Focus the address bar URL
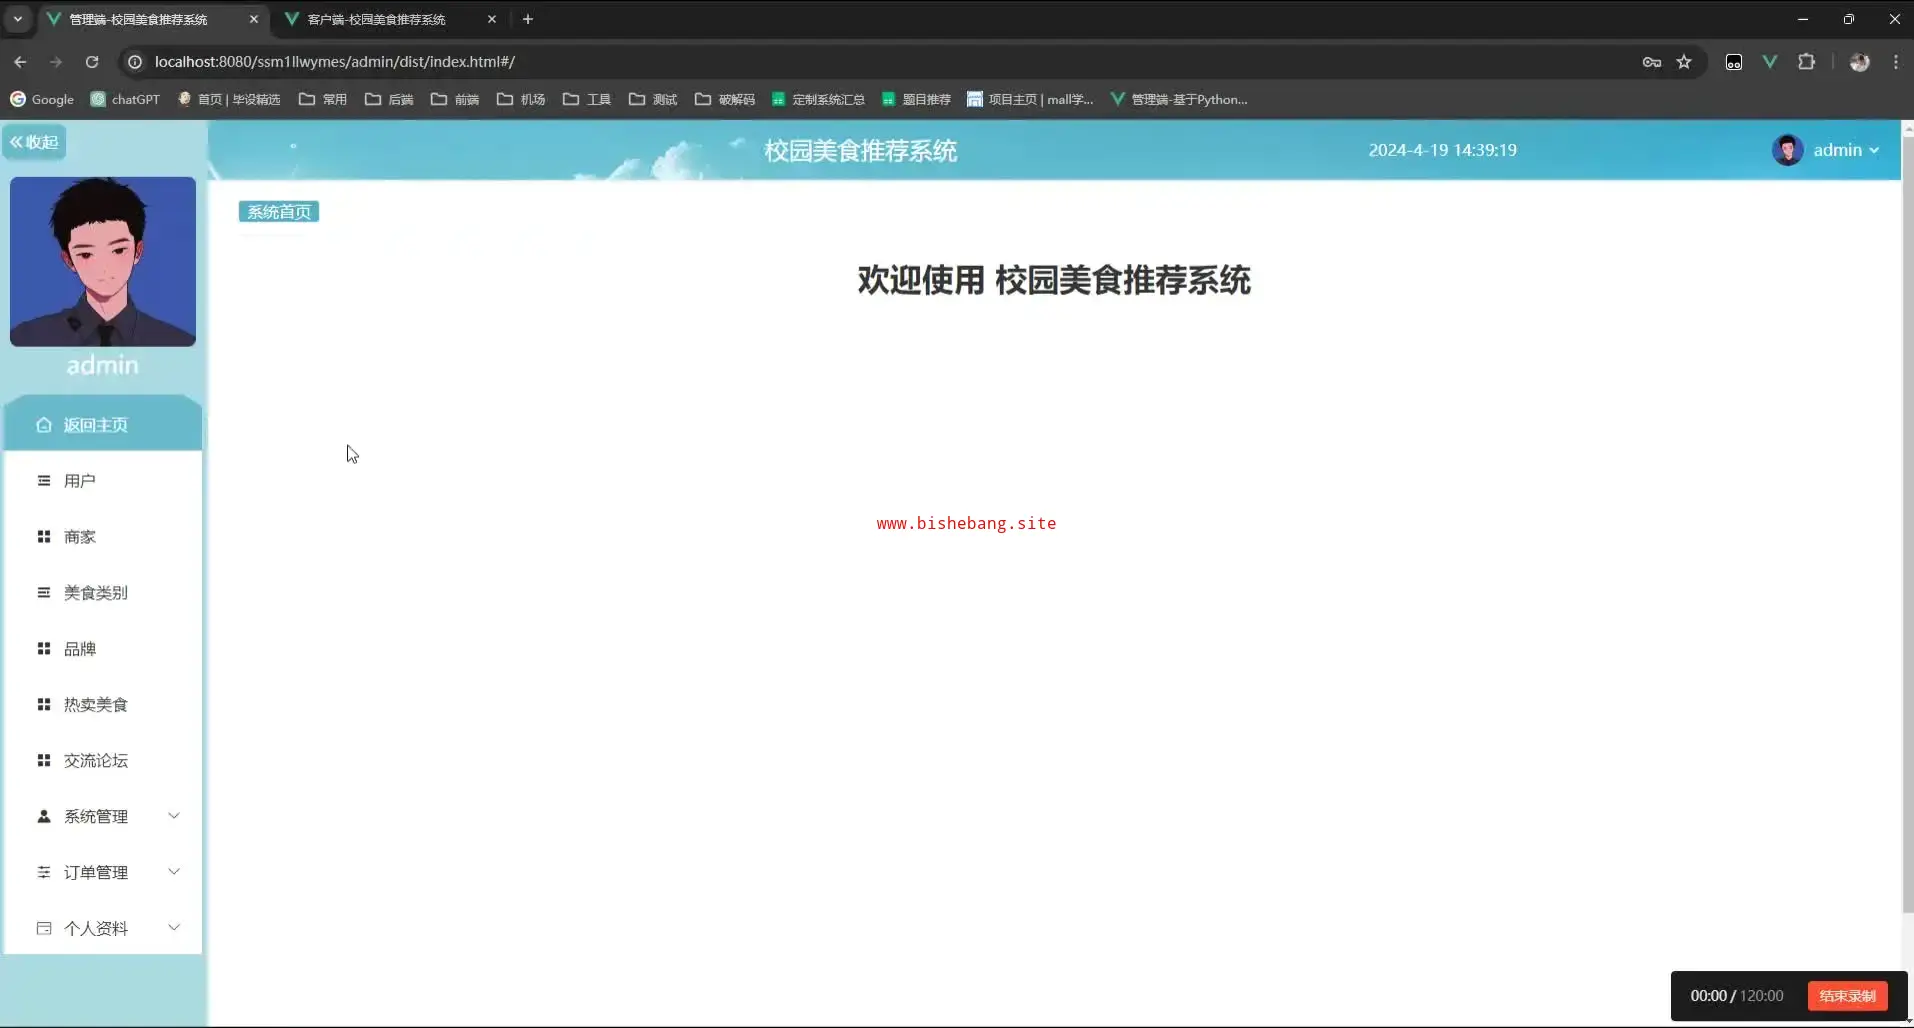 pos(335,62)
